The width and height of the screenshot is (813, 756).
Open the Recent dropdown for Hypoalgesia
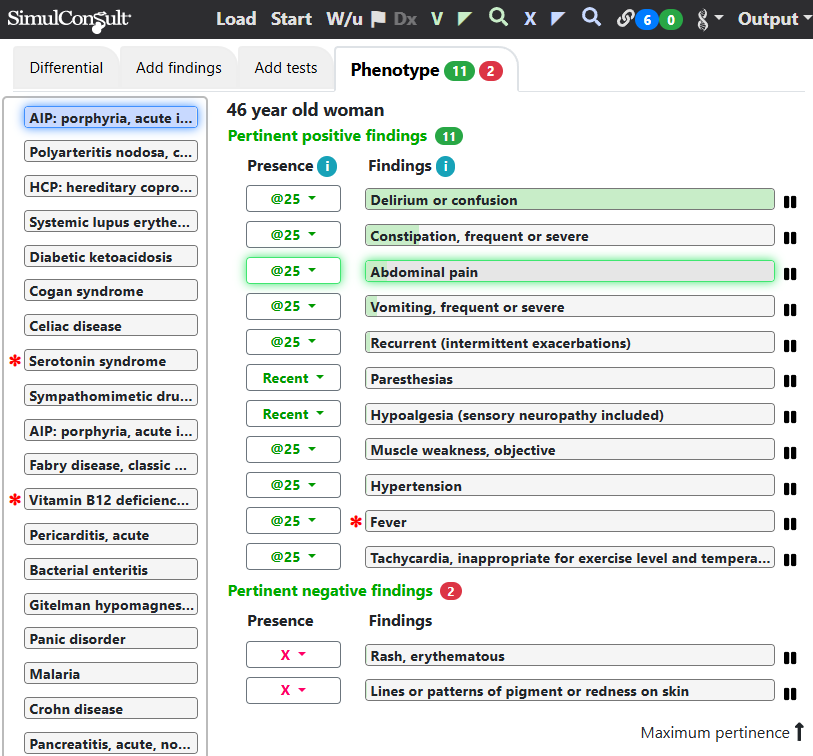293,413
